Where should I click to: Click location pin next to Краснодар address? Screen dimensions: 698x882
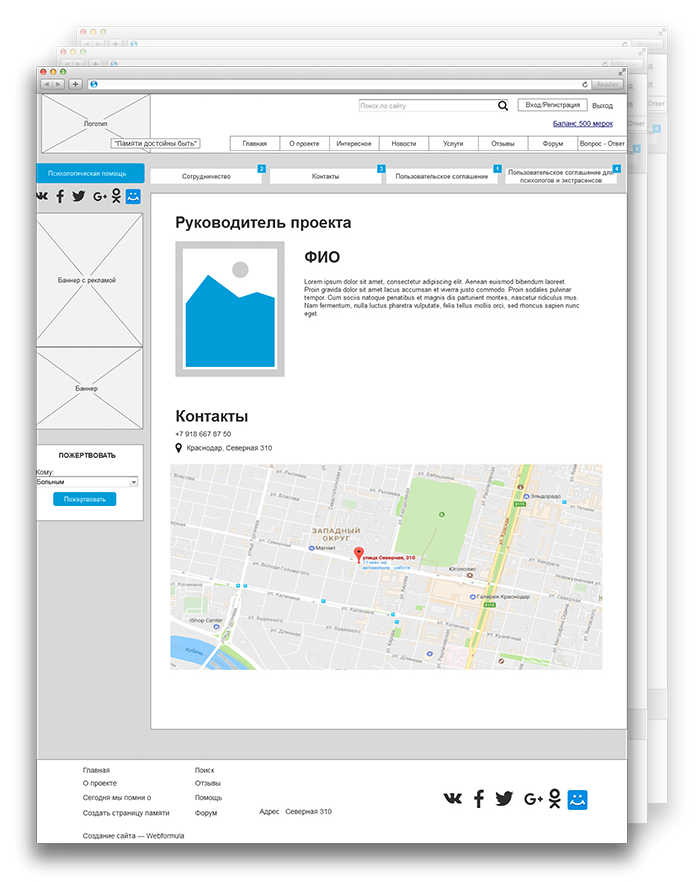click(178, 448)
